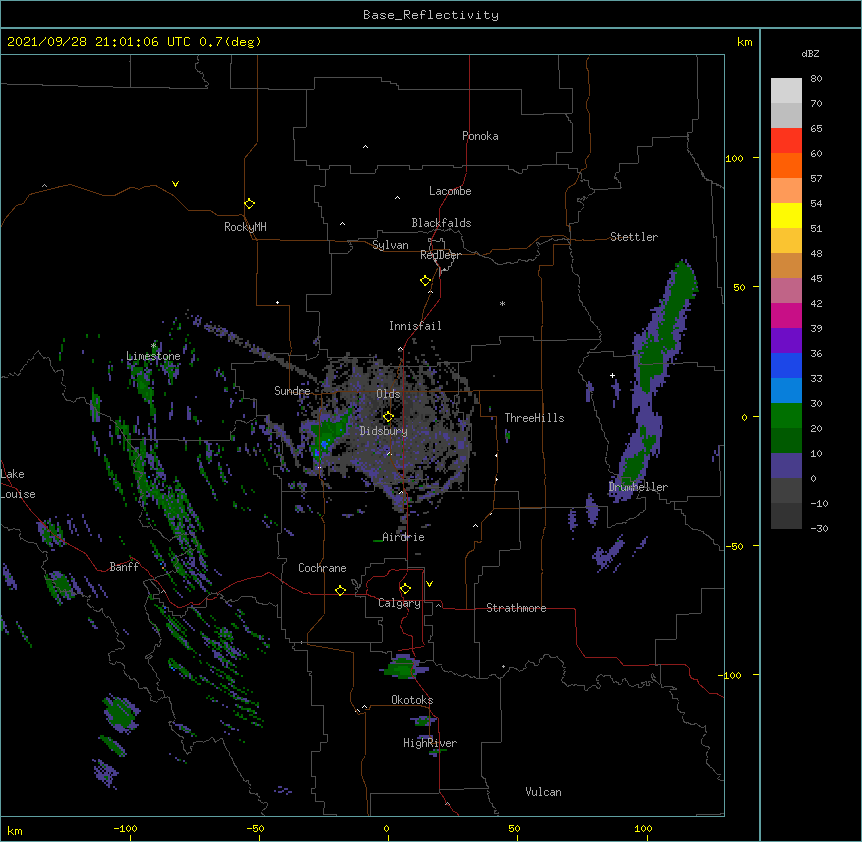
Task: Click the Banff label
Action: (124, 567)
